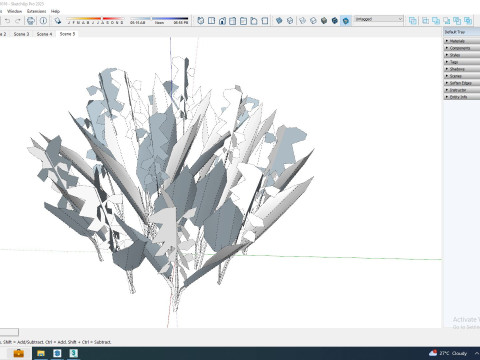The height and width of the screenshot is (360, 480).
Task: Expand the Shadows tray panel
Action: (x=462, y=69)
